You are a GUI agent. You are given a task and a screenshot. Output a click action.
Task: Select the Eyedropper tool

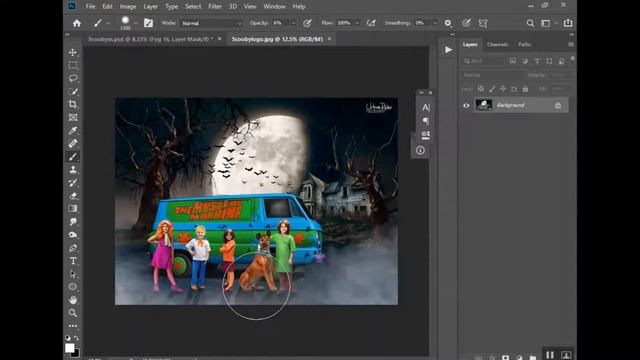tap(73, 131)
